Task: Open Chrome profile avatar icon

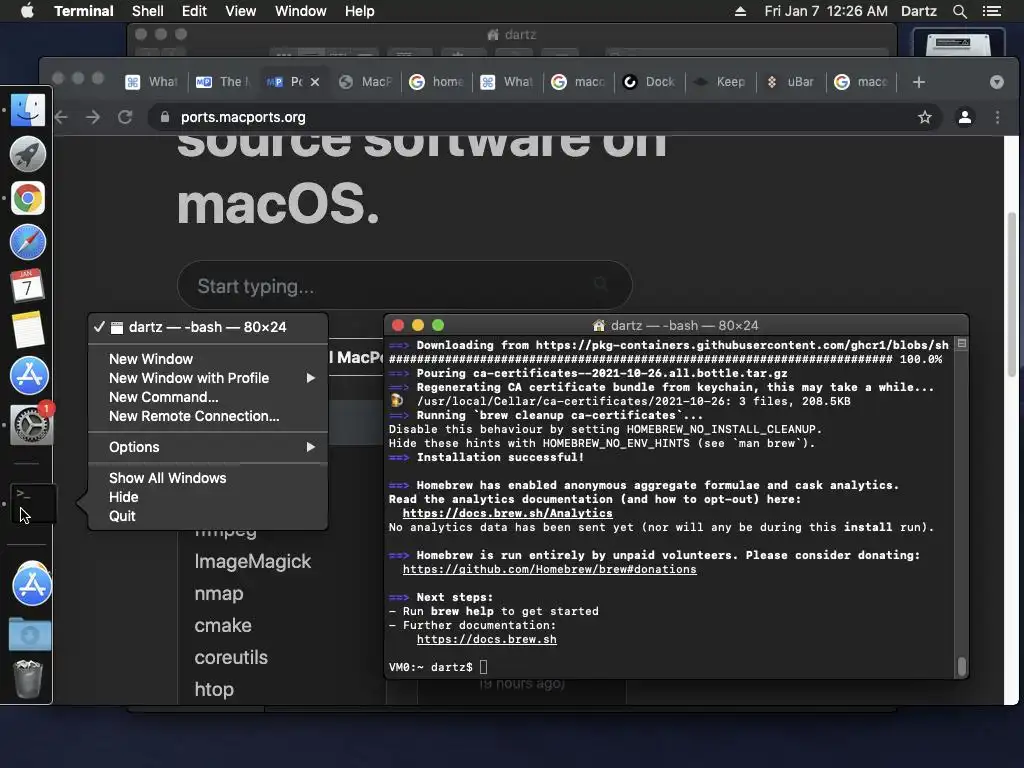Action: tap(965, 117)
